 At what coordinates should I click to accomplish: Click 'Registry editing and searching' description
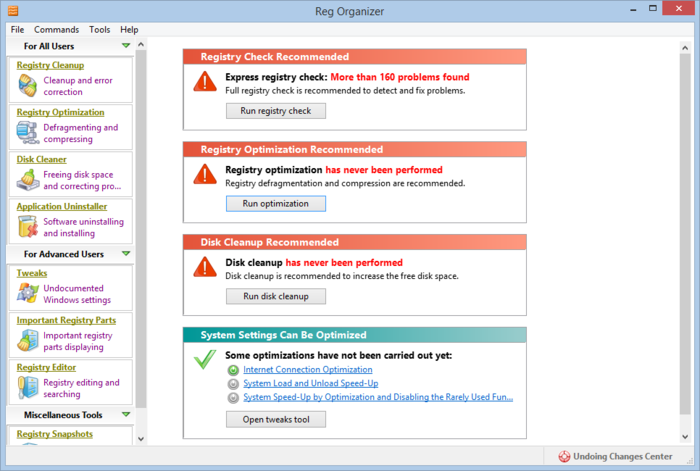click(81, 388)
